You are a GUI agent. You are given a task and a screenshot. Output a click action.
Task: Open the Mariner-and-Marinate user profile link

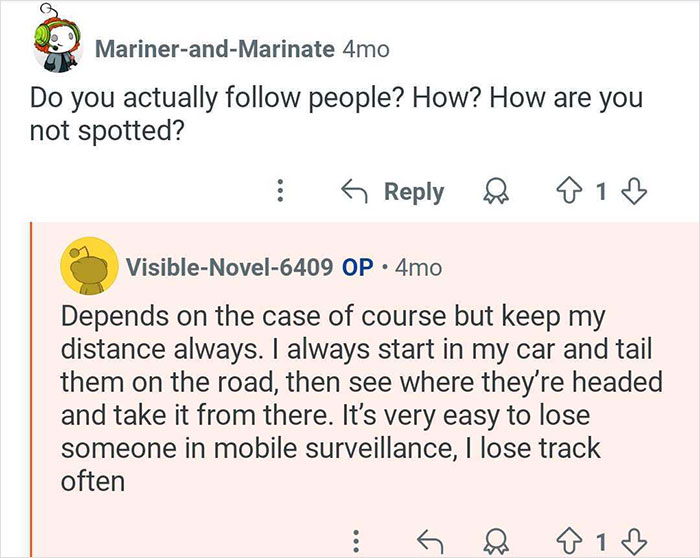(x=214, y=49)
